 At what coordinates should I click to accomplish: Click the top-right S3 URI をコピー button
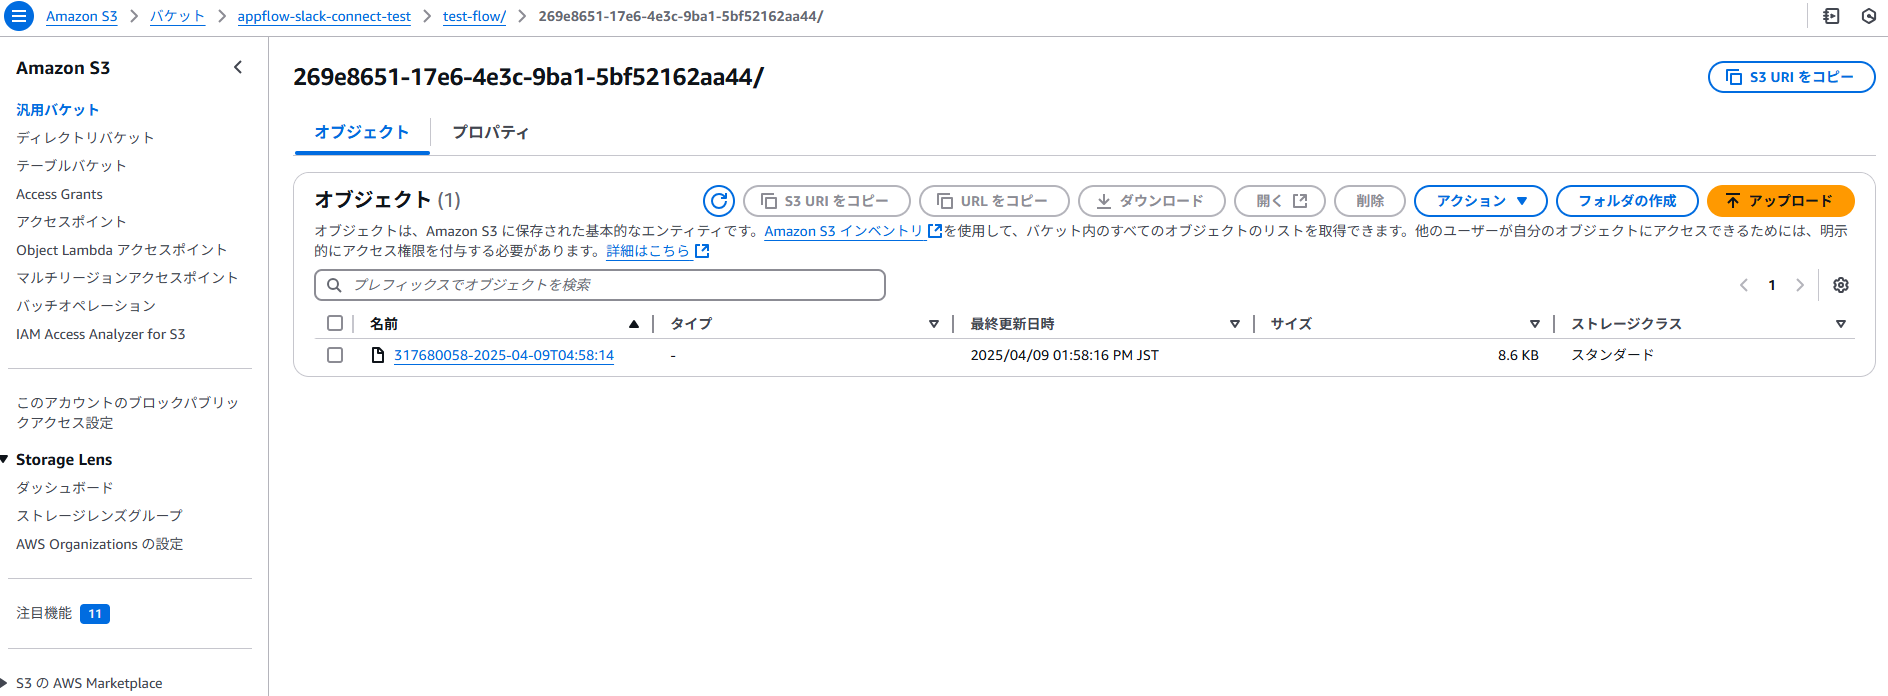1791,77
